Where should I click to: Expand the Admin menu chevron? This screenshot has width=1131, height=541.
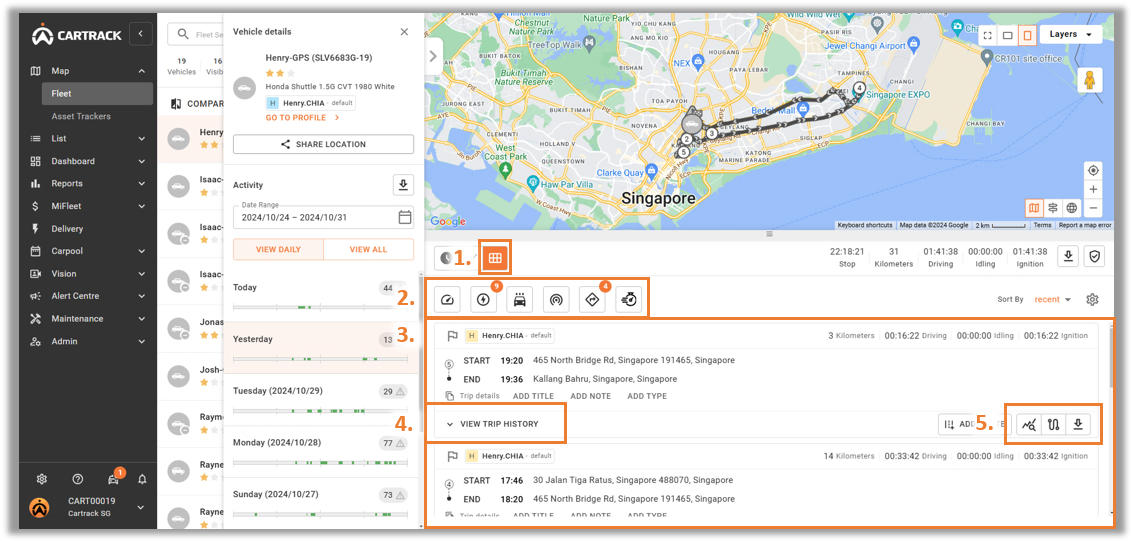pos(141,342)
